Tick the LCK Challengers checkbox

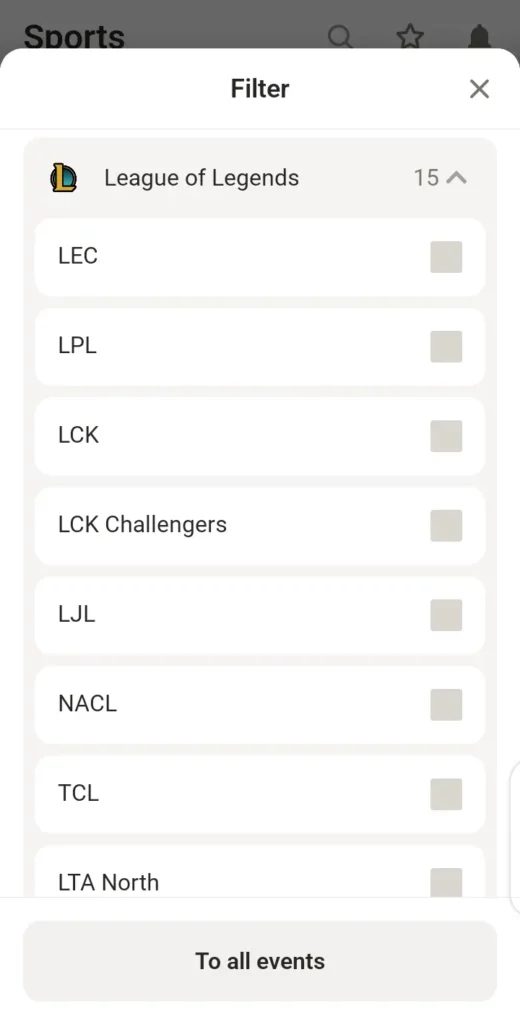446,525
